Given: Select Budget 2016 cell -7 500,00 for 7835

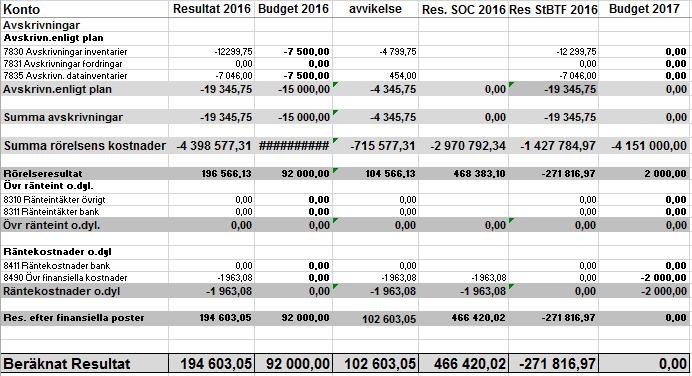Looking at the screenshot, I should point(306,75).
